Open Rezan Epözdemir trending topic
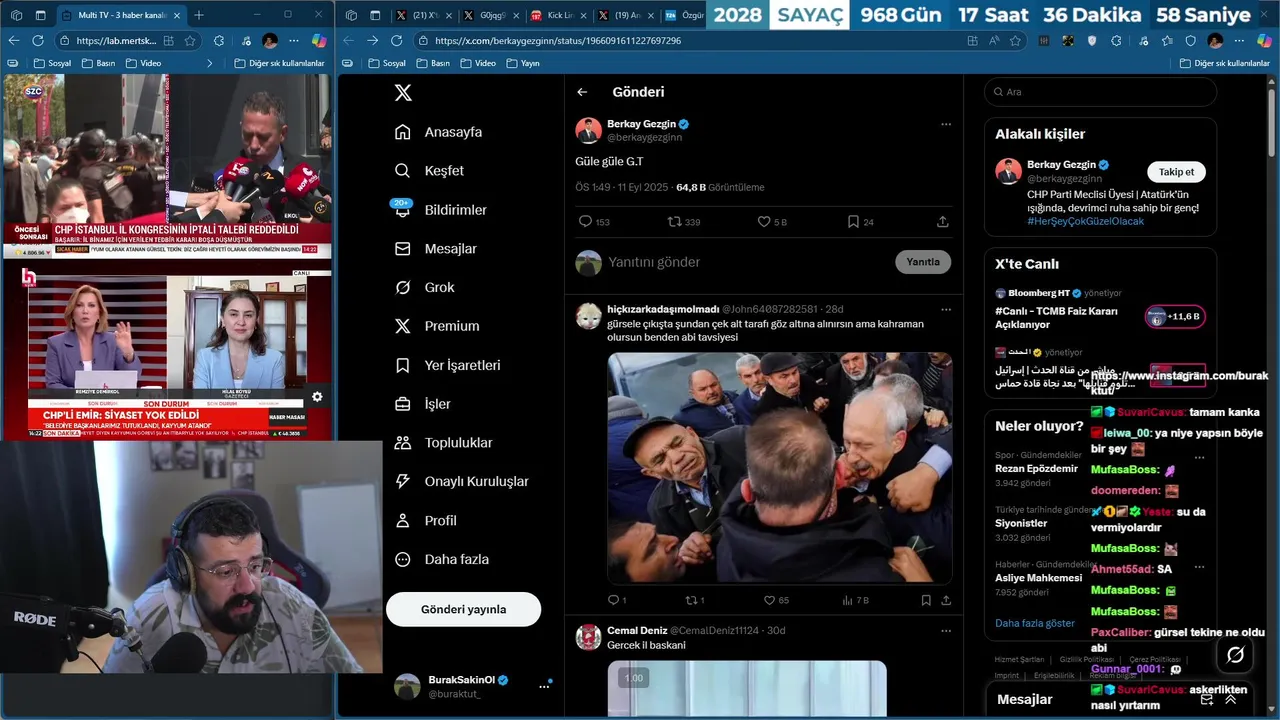Image resolution: width=1280 pixels, height=720 pixels. click(x=1036, y=469)
